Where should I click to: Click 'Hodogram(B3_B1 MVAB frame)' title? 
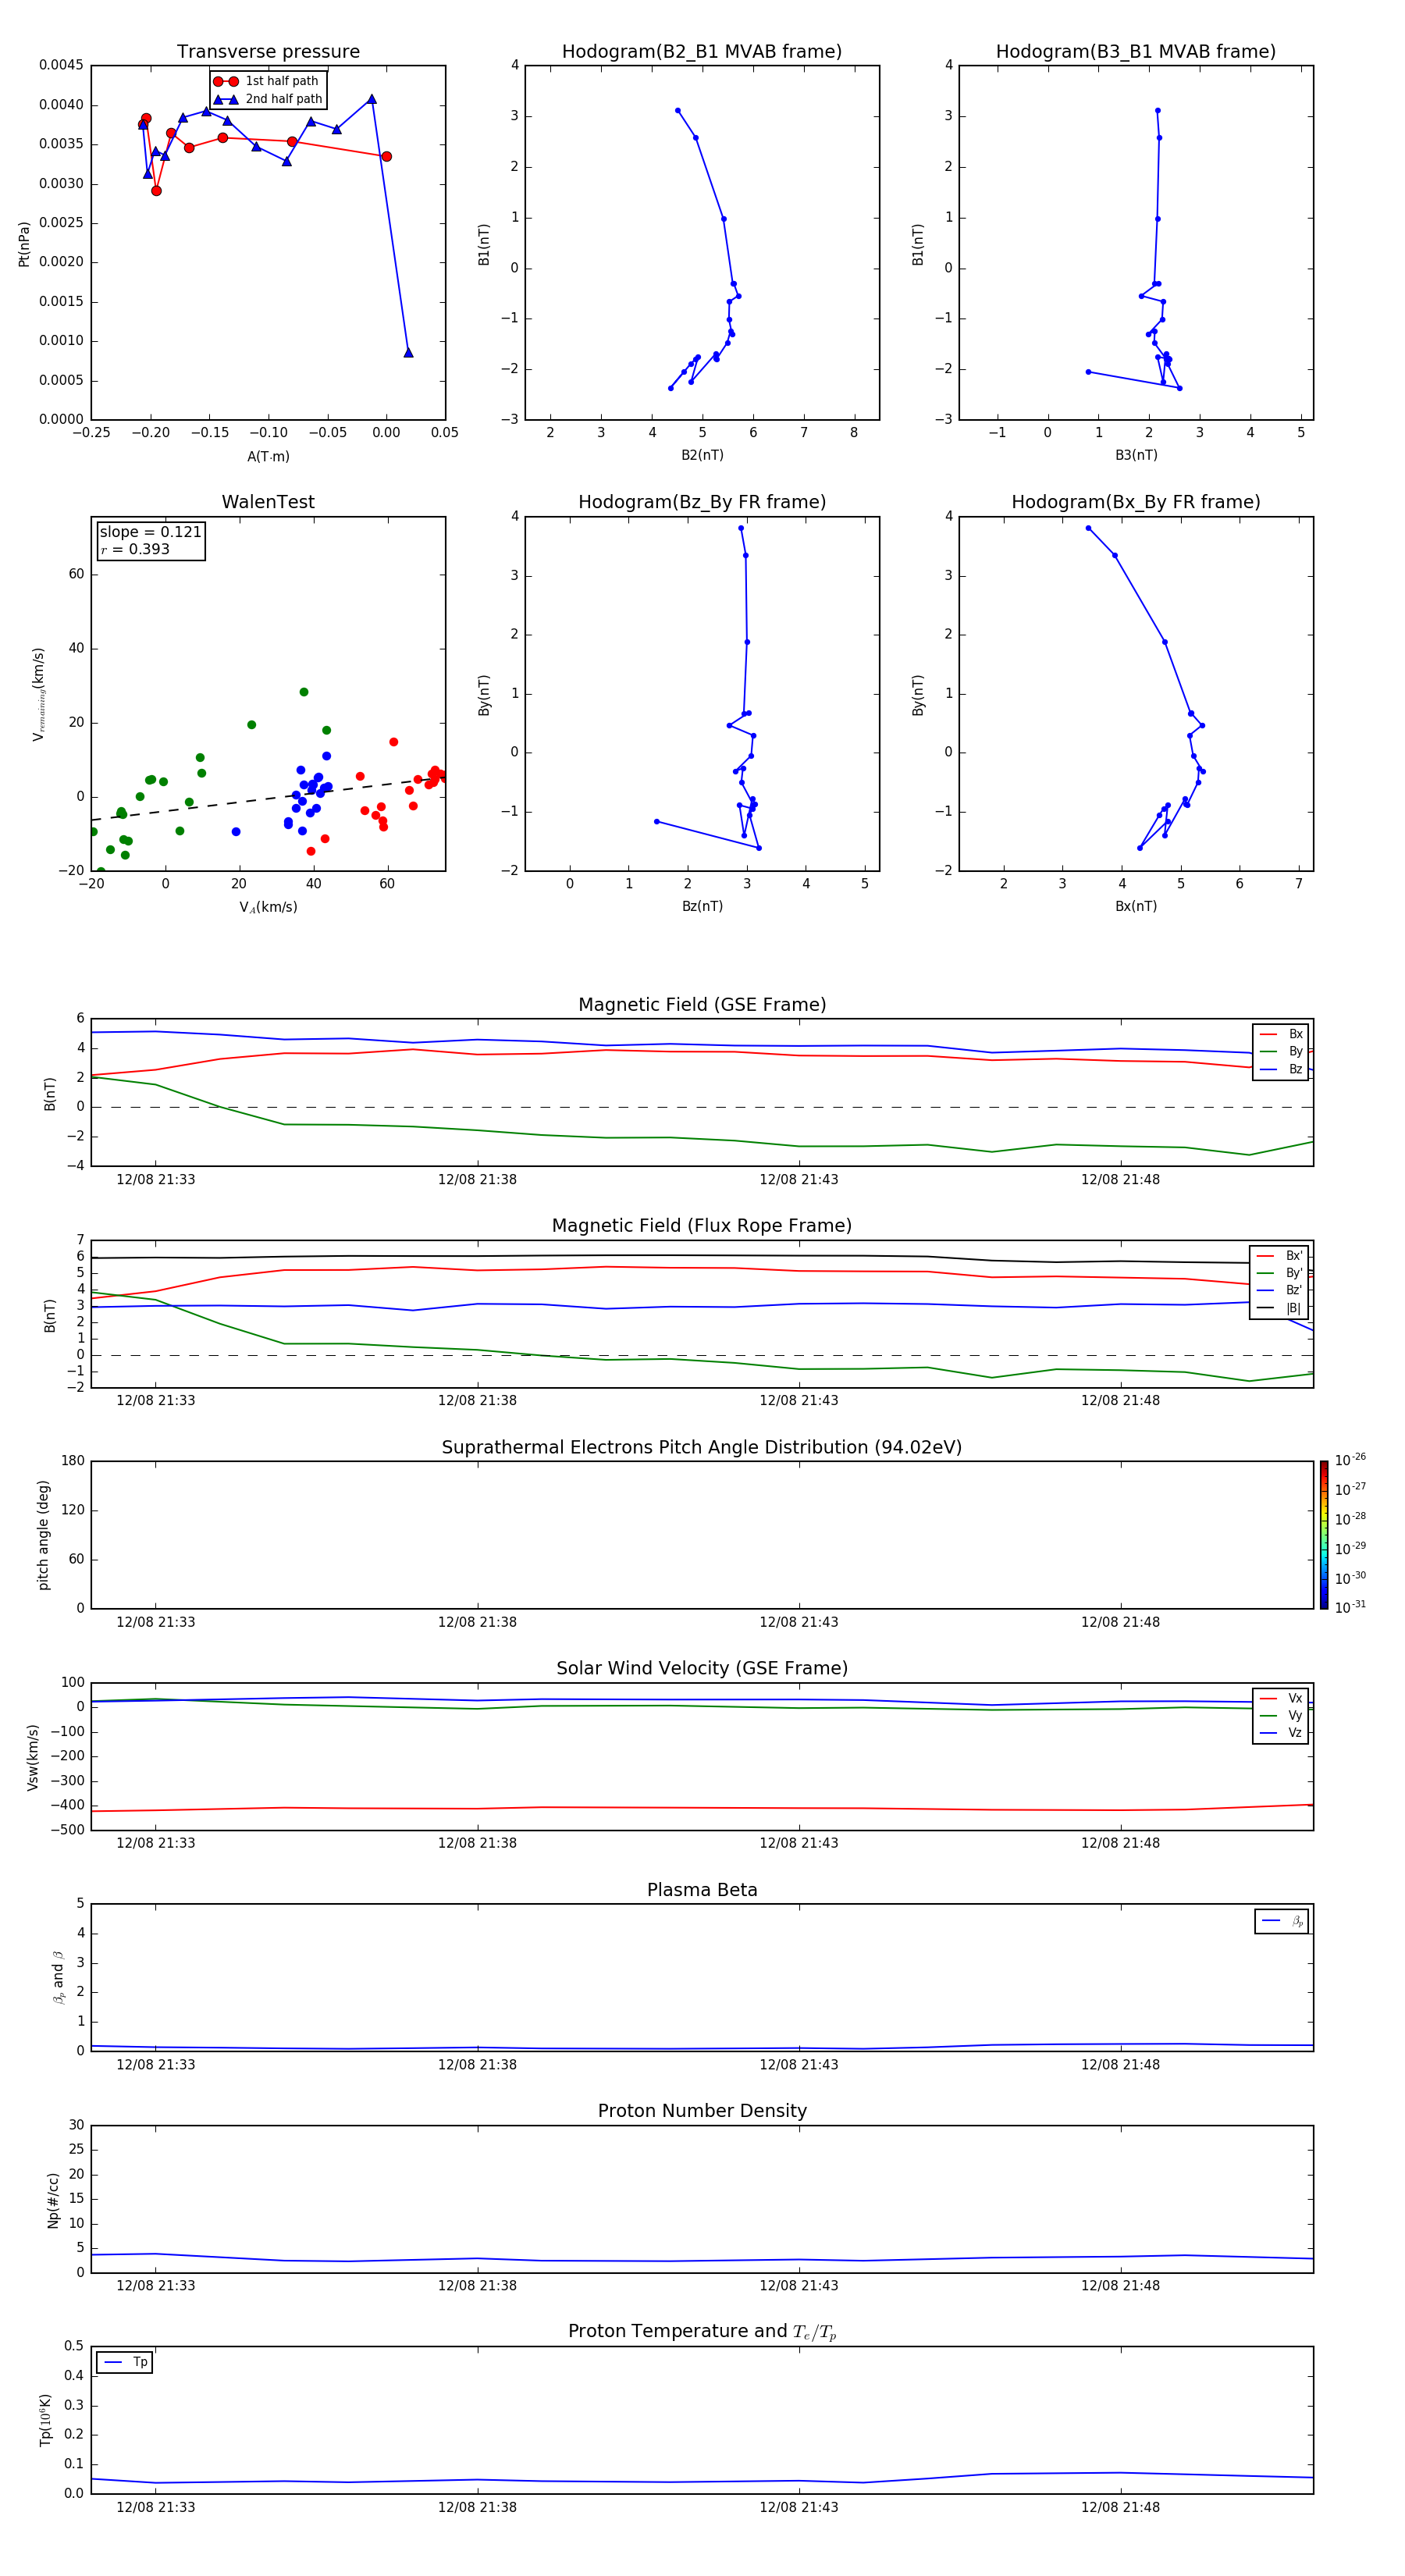click(1136, 52)
